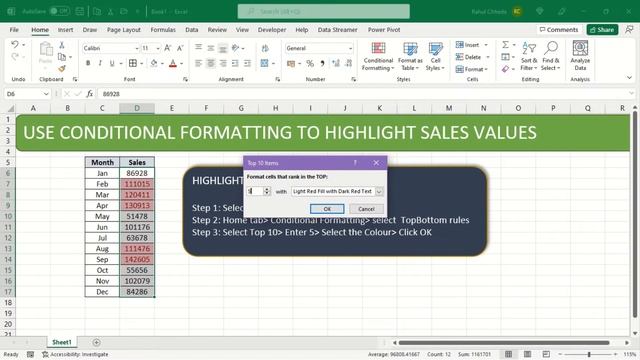
Task: Click the search box in title bar
Action: pyautogui.click(x=324, y=11)
